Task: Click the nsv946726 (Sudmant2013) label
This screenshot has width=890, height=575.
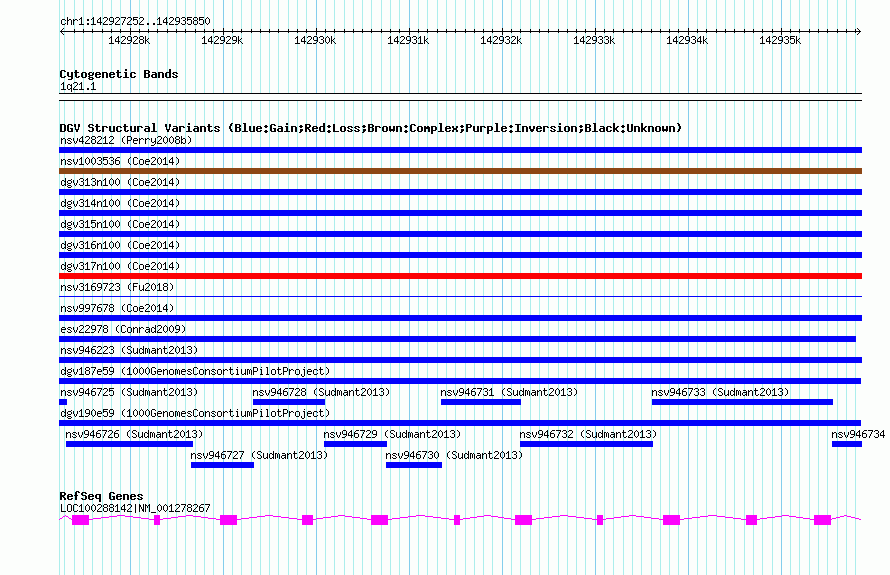Action: click(x=134, y=434)
